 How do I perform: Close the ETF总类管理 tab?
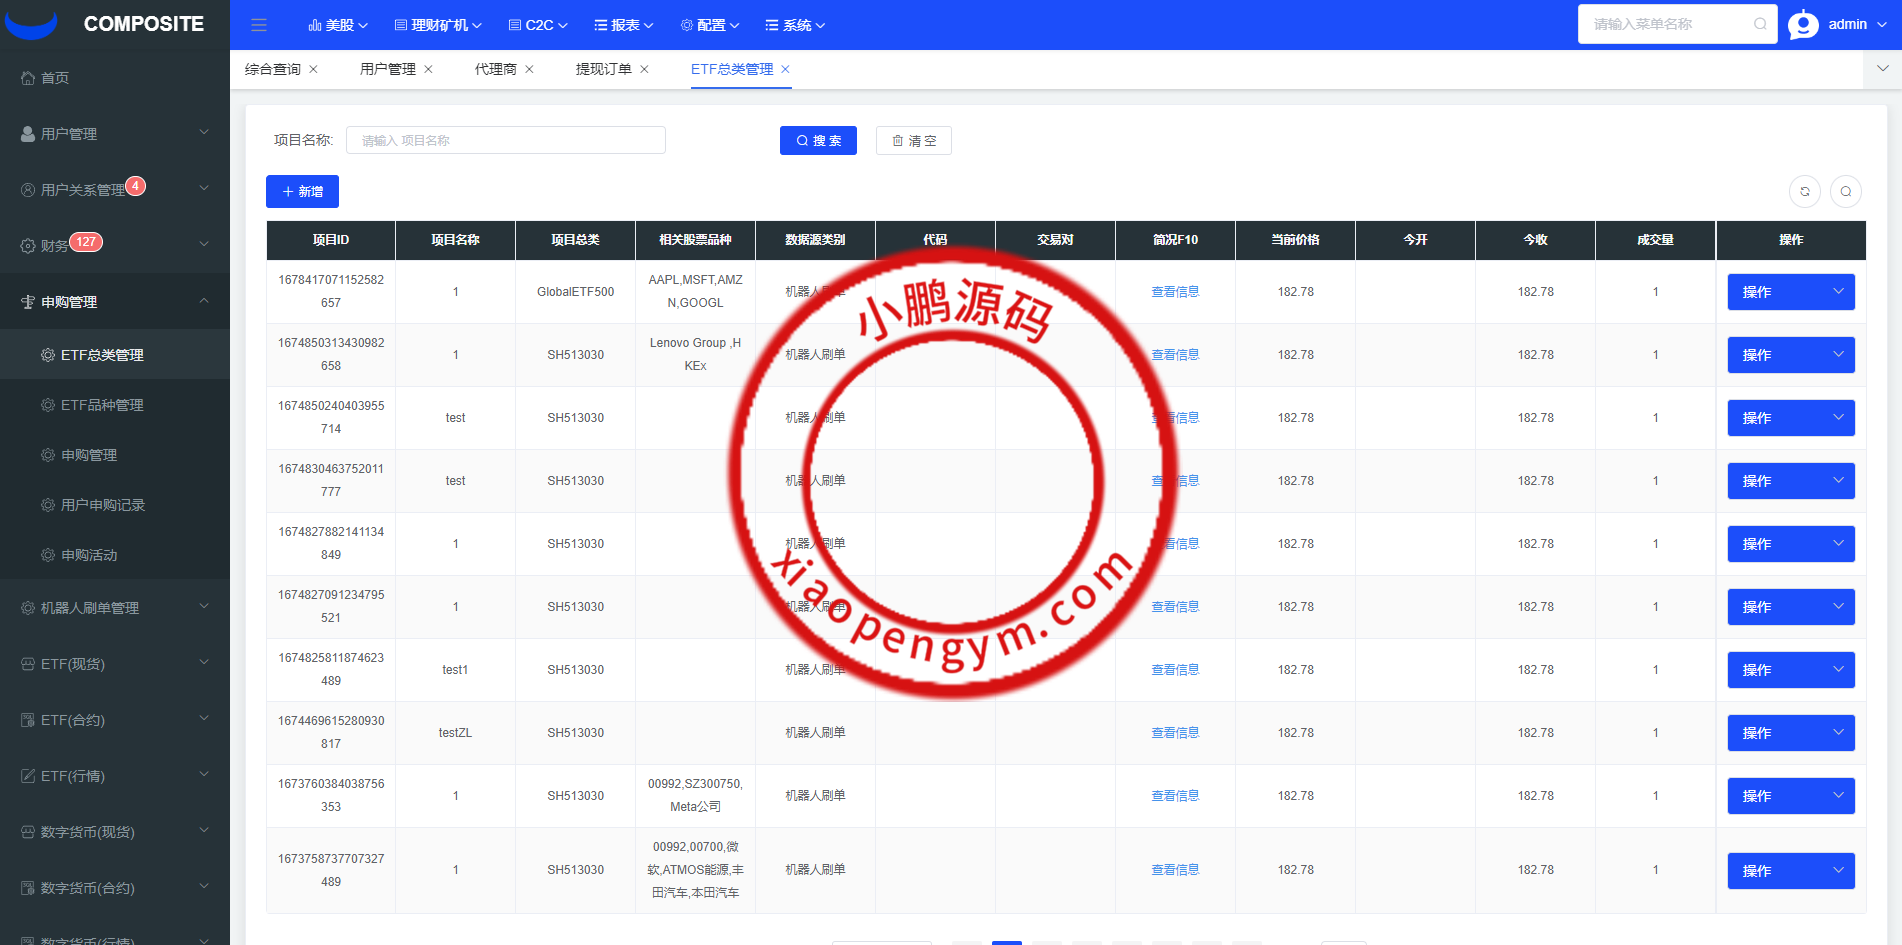pos(786,69)
